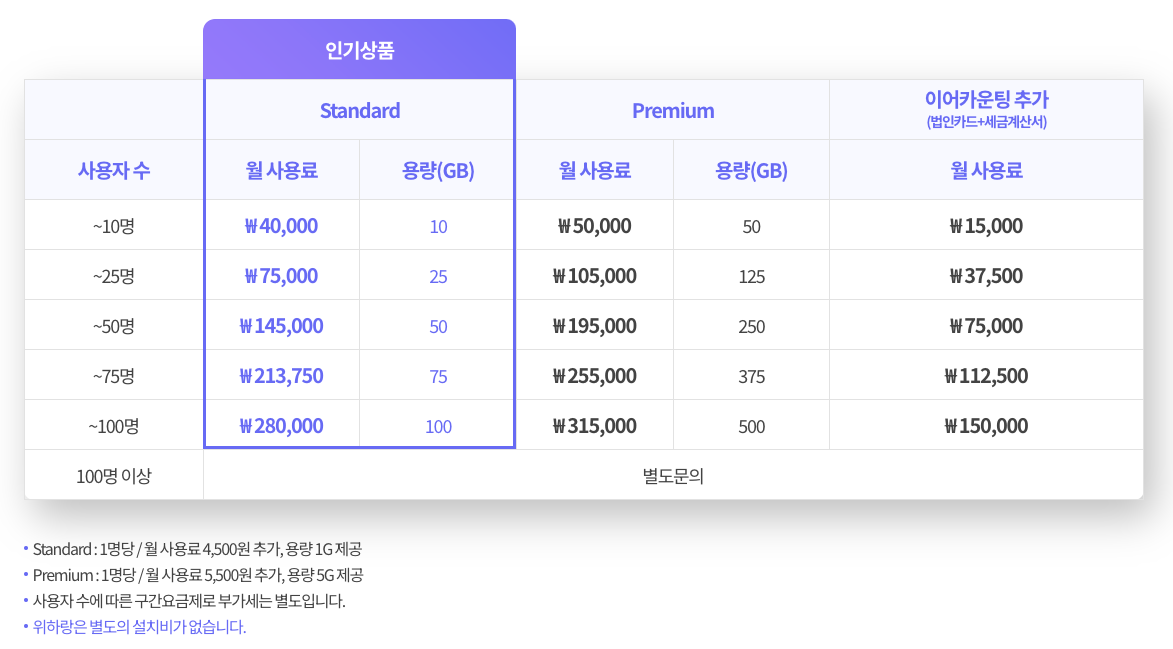Click Premium ₩315,000 price cell
The image size is (1173, 649).
coord(594,426)
